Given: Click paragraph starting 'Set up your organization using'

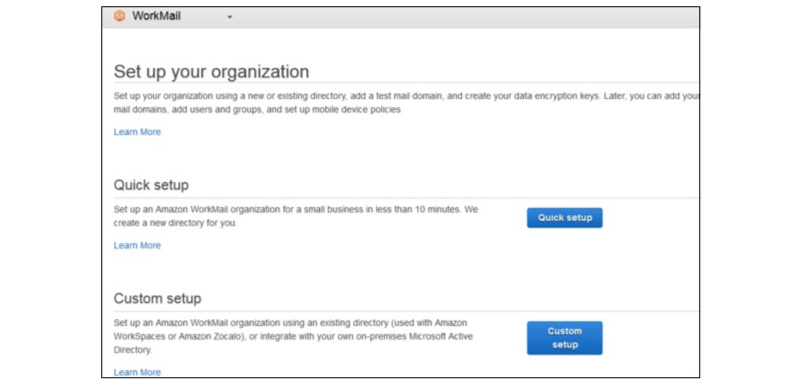Looking at the screenshot, I should [x=406, y=103].
